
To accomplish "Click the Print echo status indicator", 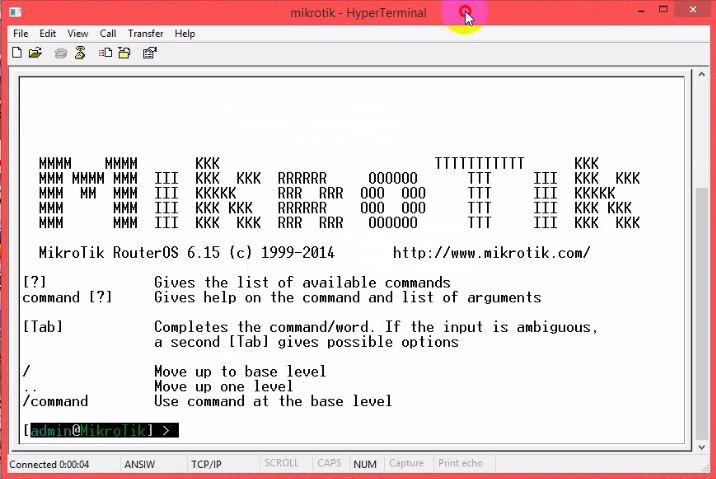I will (460, 463).
